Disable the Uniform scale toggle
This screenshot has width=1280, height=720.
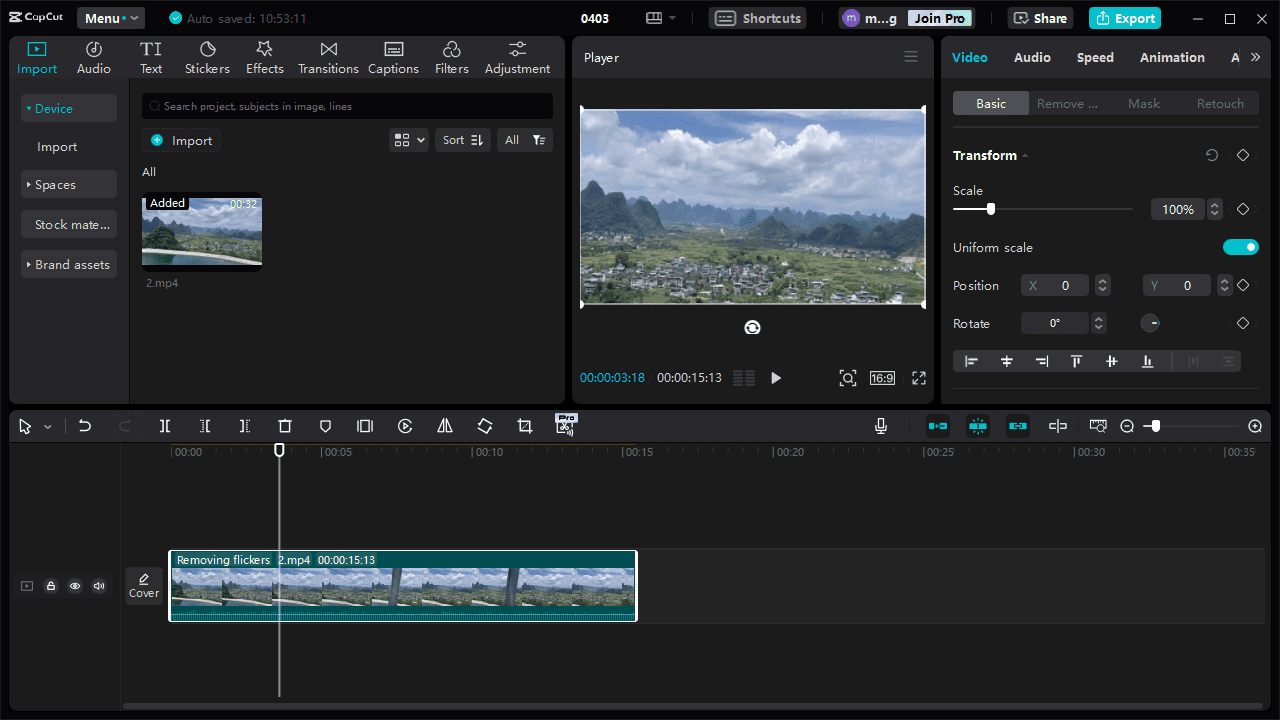pos(1240,247)
